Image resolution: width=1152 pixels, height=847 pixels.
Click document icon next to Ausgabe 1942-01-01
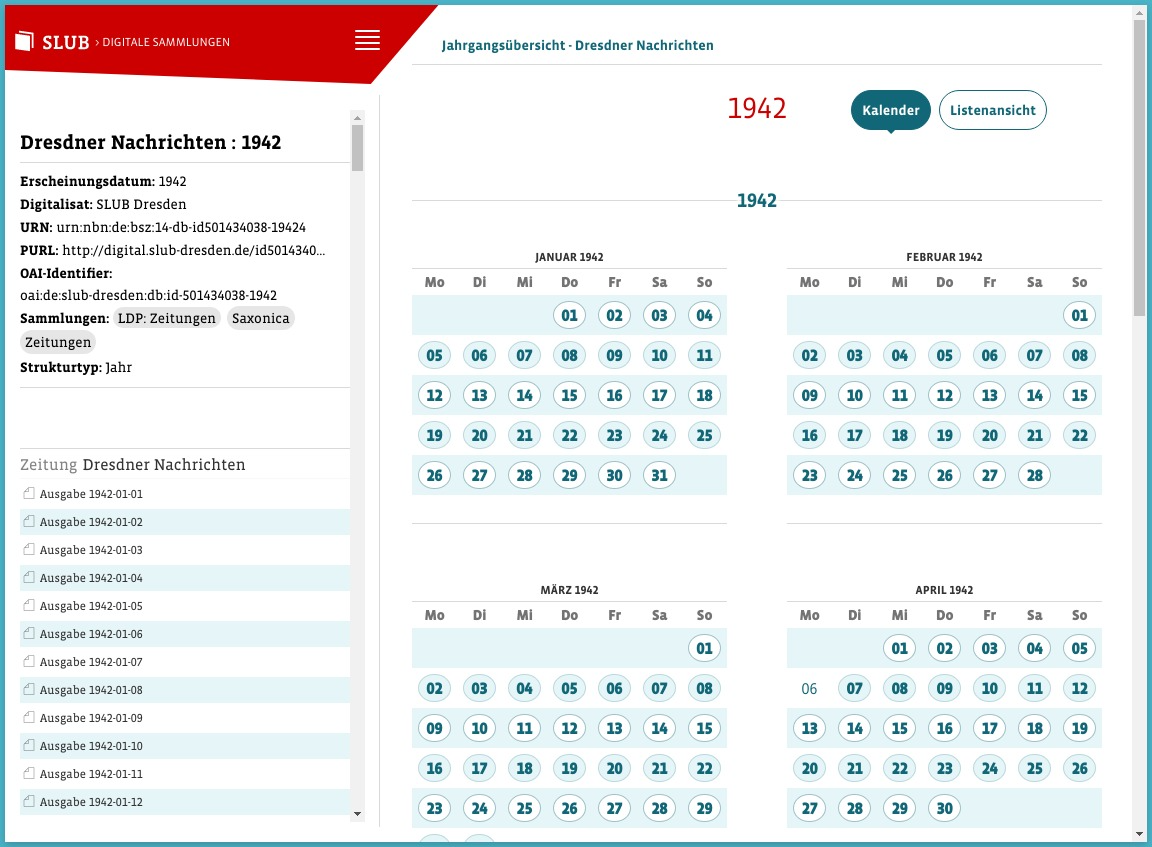tap(29, 493)
